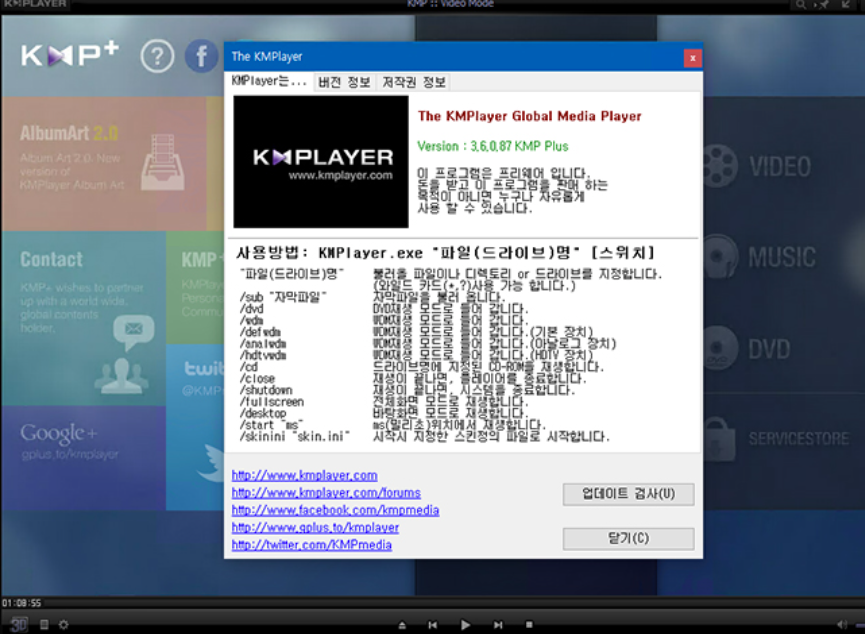The height and width of the screenshot is (634, 865).
Task: Click the /dvd switch text
Action: coord(252,309)
